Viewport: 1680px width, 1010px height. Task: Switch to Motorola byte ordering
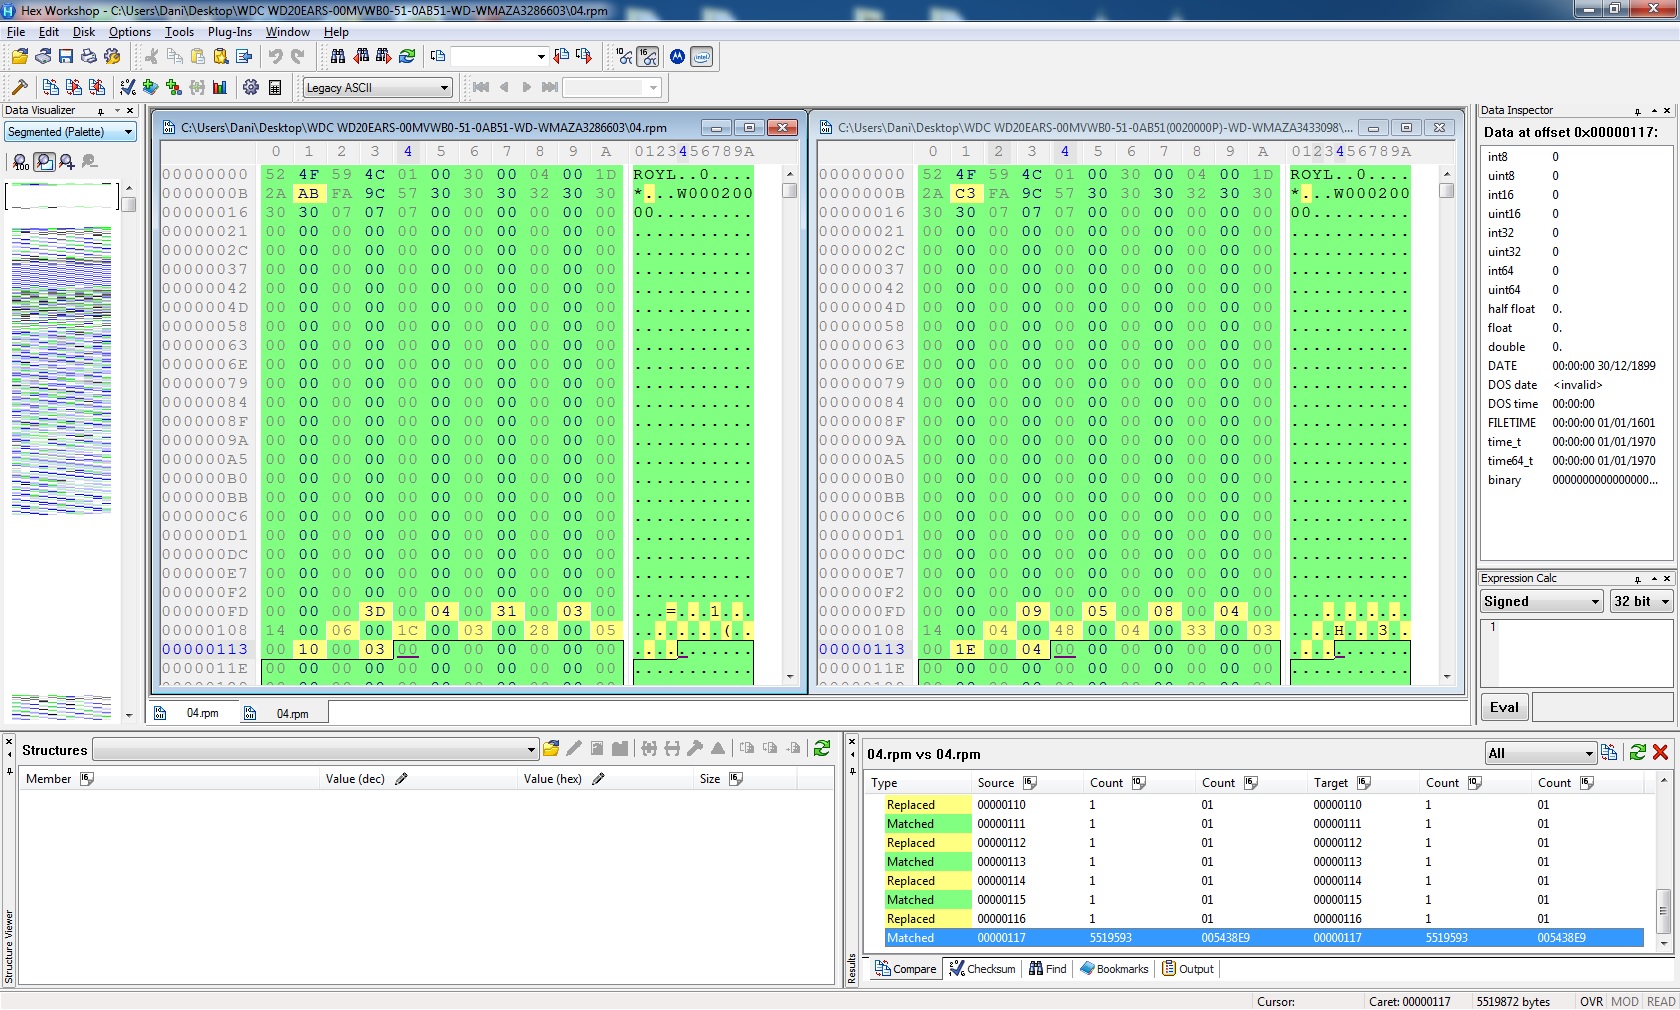[x=678, y=57]
